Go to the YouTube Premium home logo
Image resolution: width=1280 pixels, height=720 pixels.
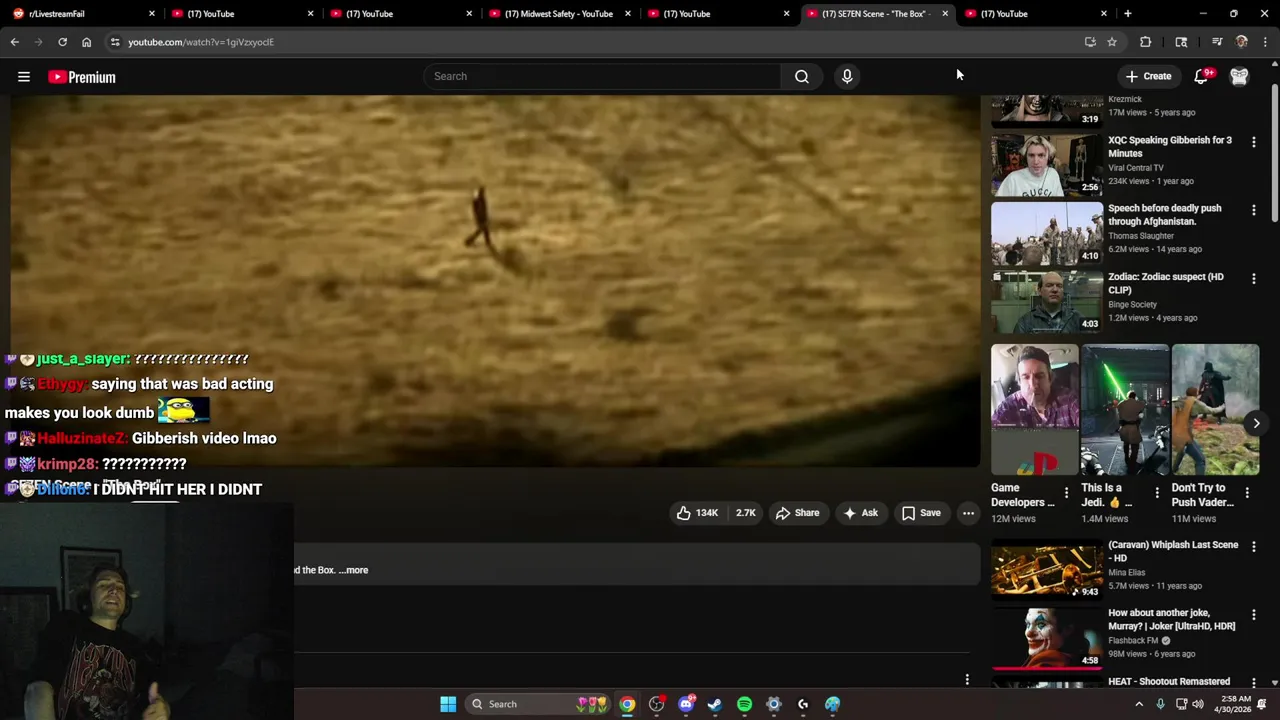tap(82, 77)
